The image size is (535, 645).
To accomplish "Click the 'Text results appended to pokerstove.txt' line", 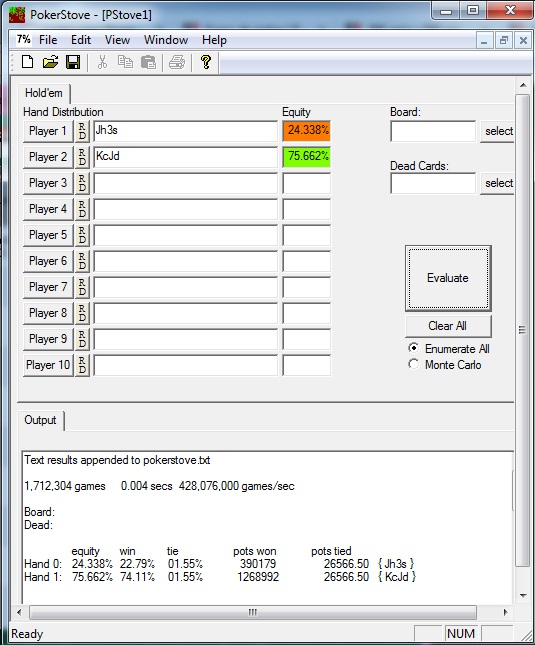I will [117, 460].
